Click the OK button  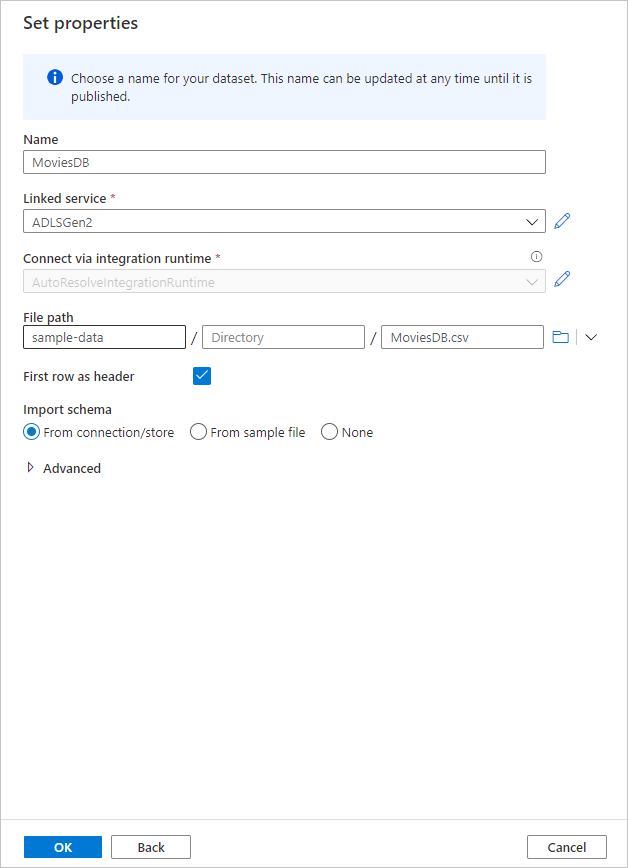(x=62, y=846)
